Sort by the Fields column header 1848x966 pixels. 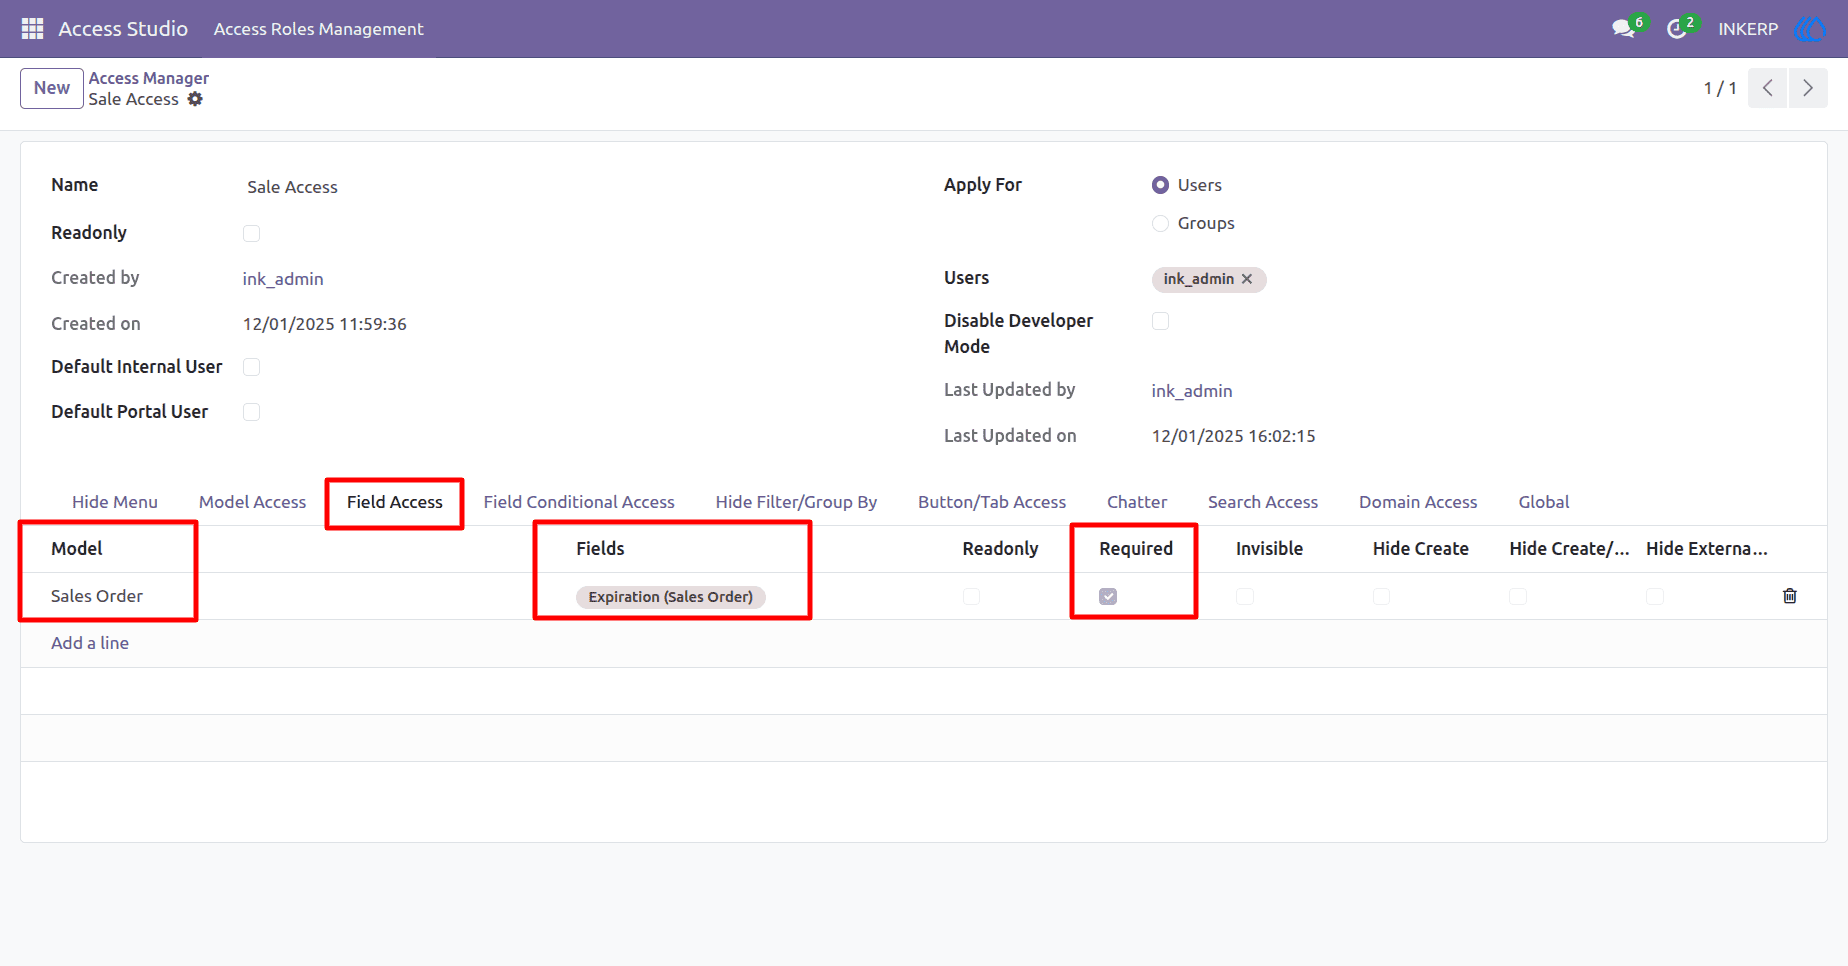(x=600, y=549)
